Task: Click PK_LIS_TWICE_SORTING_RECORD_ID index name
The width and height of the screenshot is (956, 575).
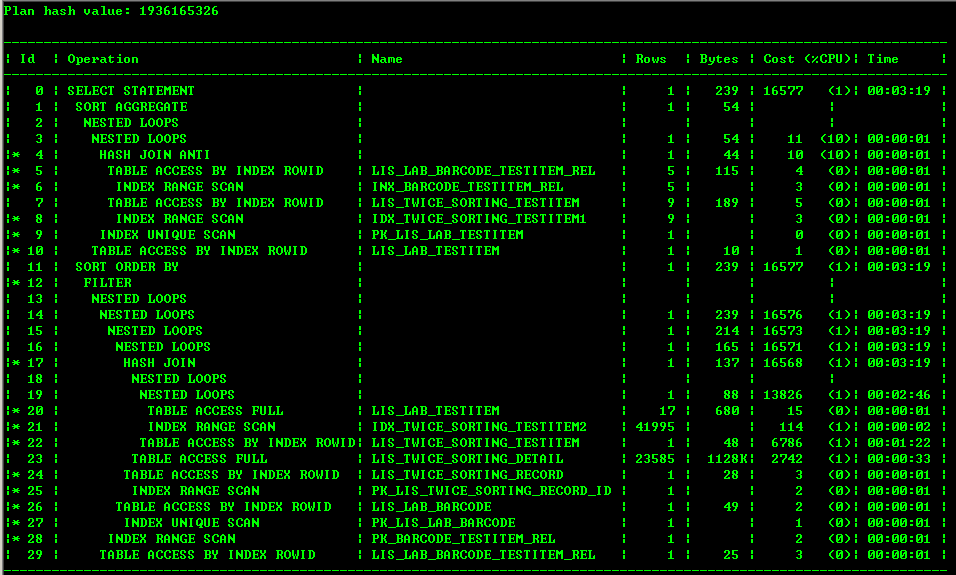Action: pos(491,491)
